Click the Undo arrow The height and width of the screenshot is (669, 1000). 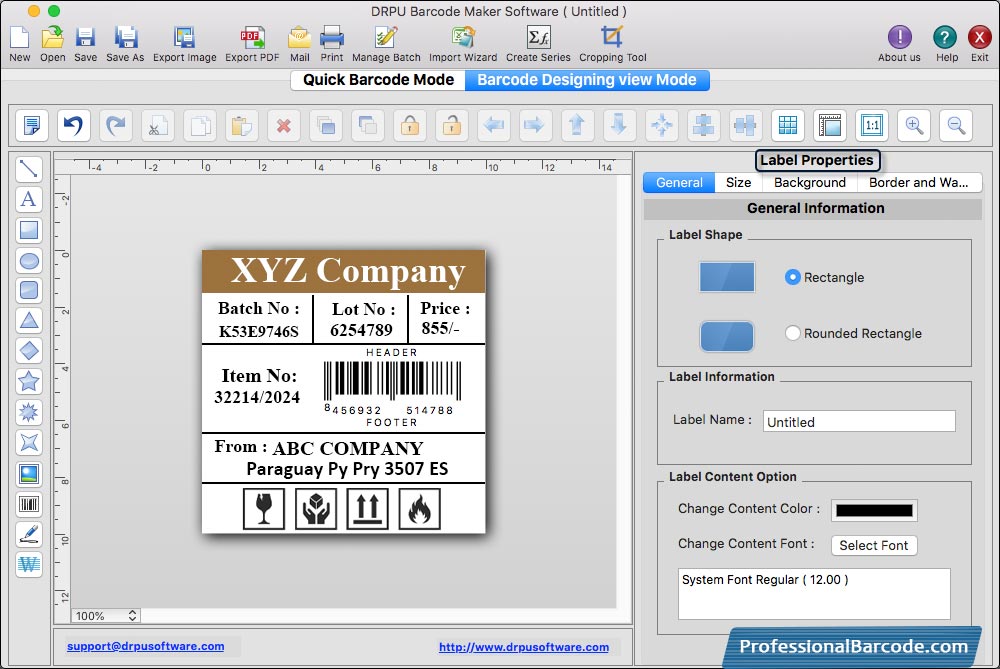click(73, 125)
